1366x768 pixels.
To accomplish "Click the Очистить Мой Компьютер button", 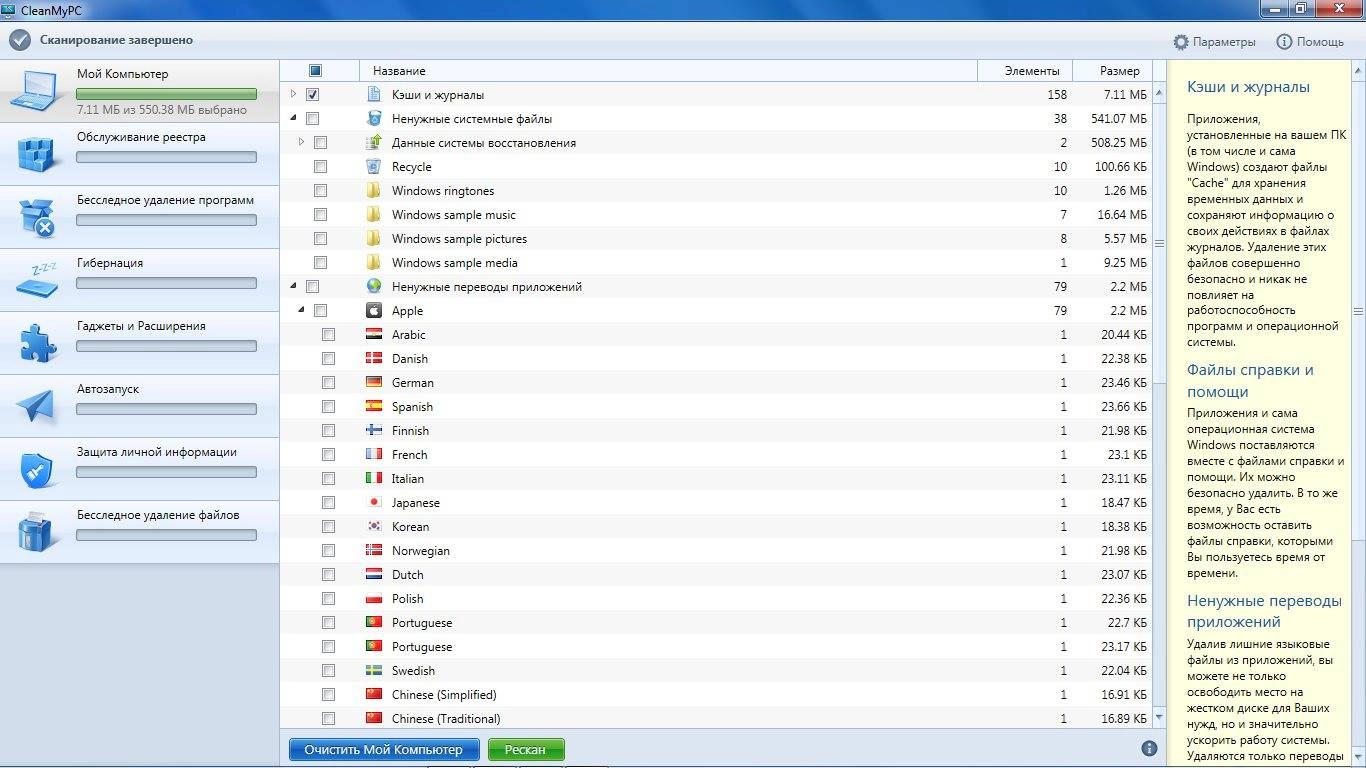I will click(x=384, y=749).
